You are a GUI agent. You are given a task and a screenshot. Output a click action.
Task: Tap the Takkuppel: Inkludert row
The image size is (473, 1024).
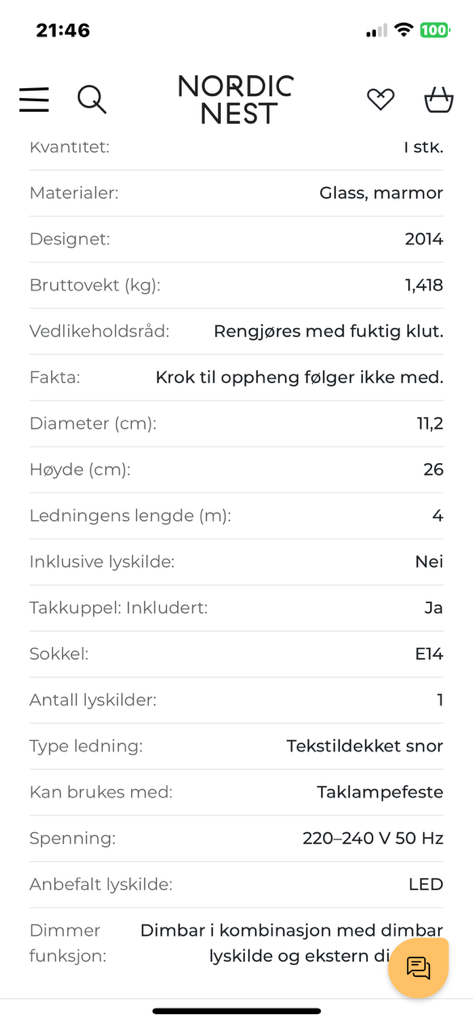(x=236, y=608)
